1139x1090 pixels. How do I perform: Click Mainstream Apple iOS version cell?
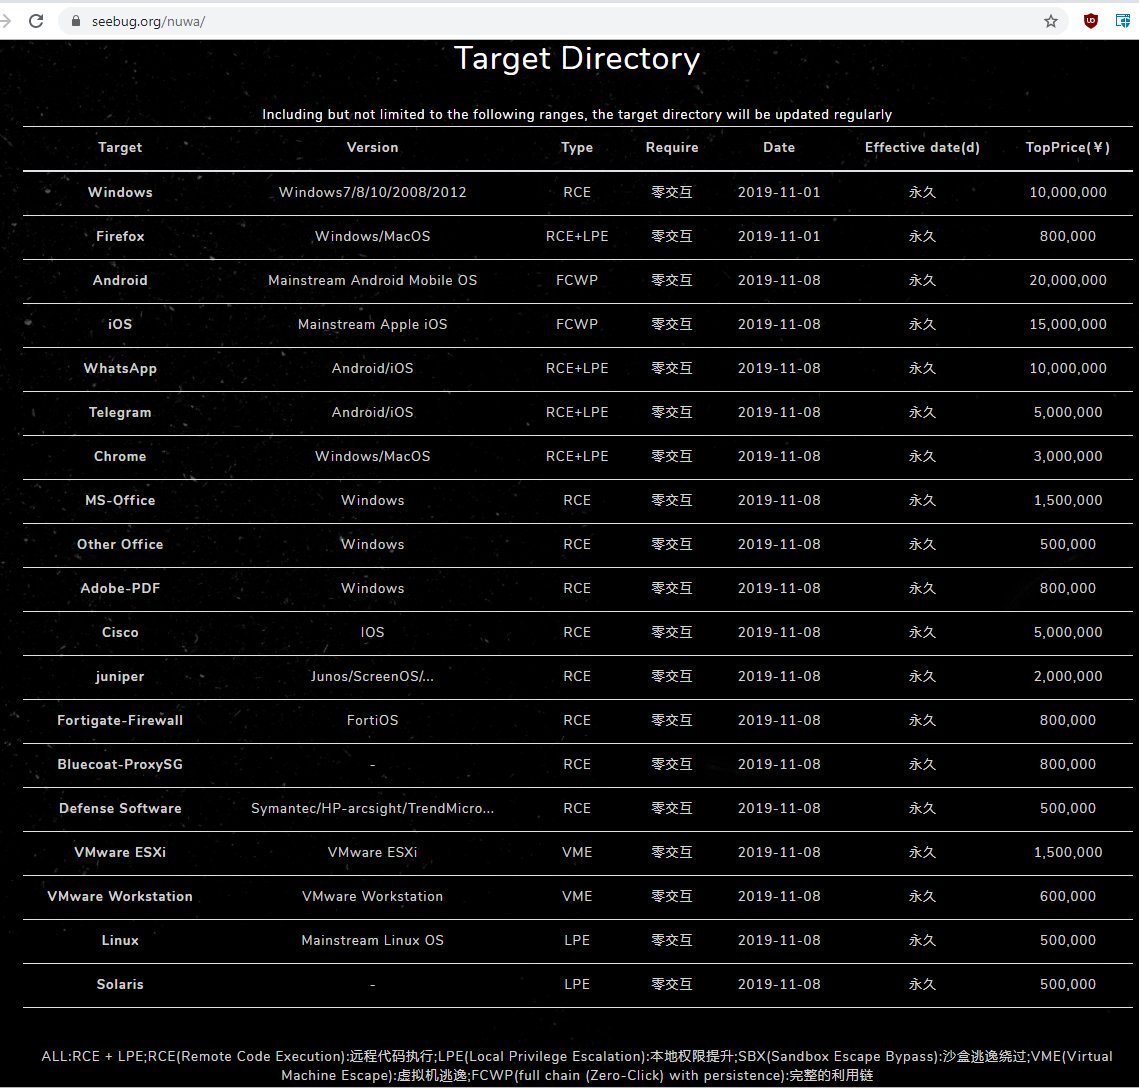tap(373, 325)
